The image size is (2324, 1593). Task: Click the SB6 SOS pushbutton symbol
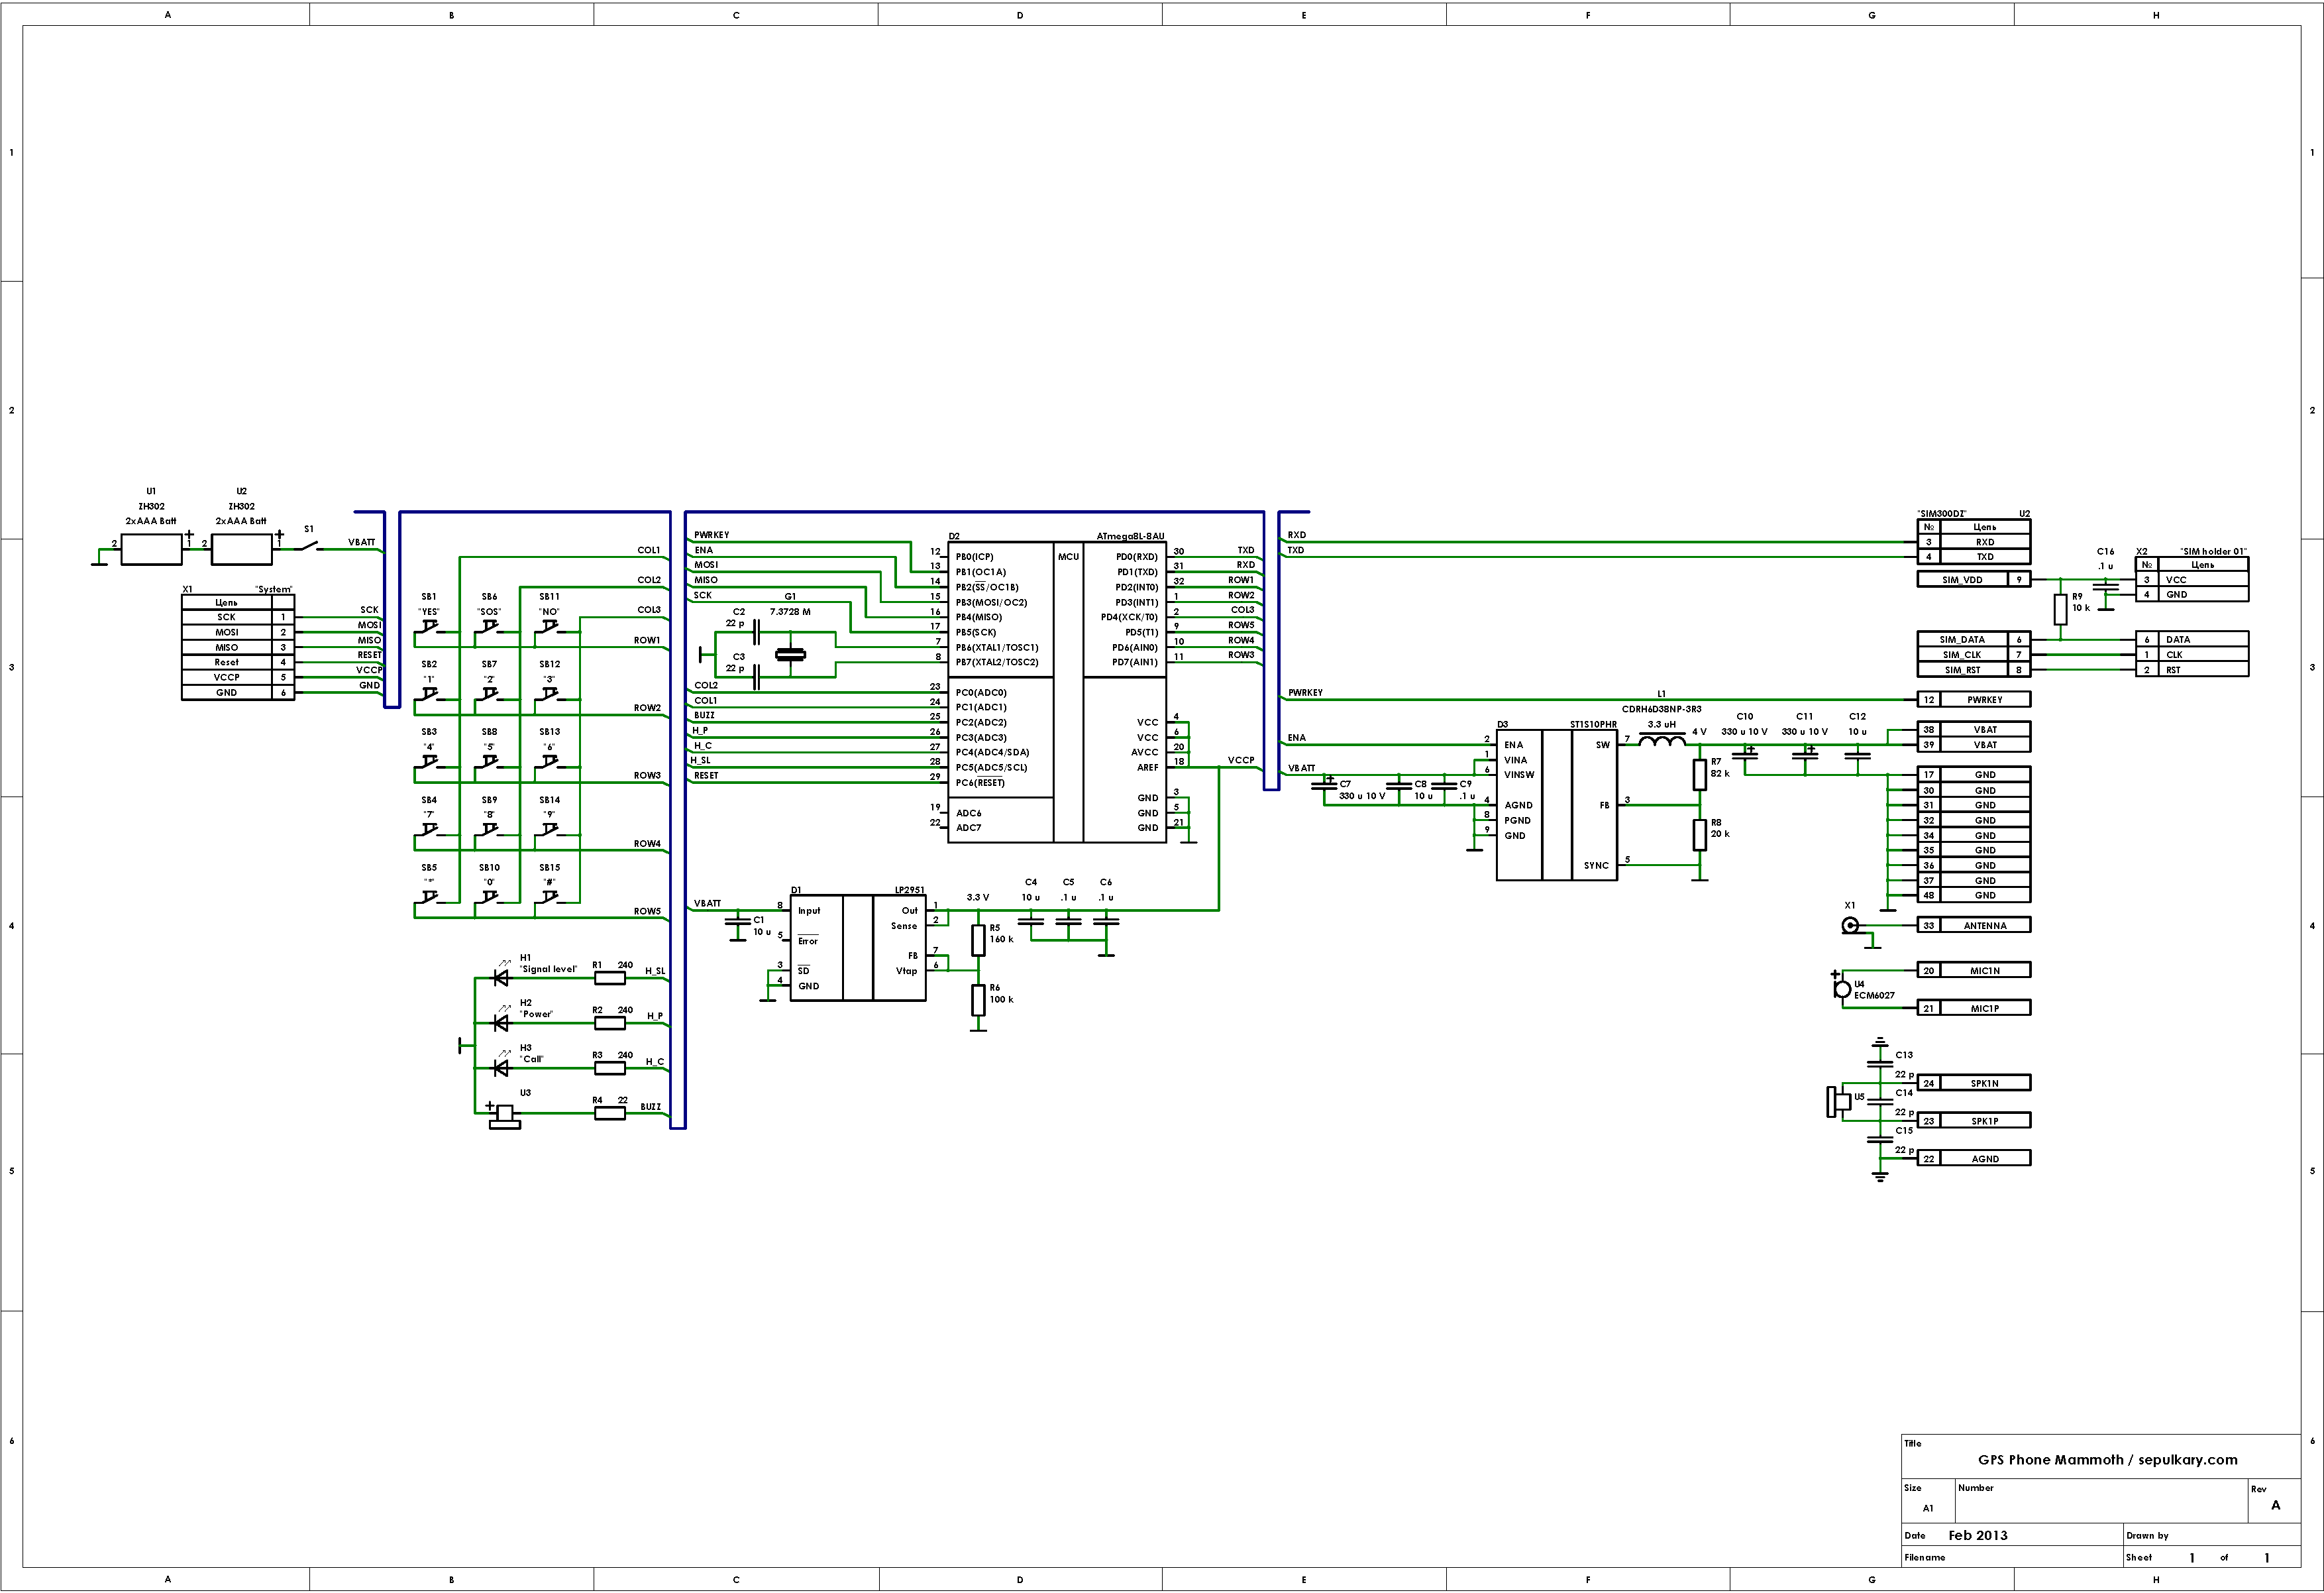tap(489, 628)
